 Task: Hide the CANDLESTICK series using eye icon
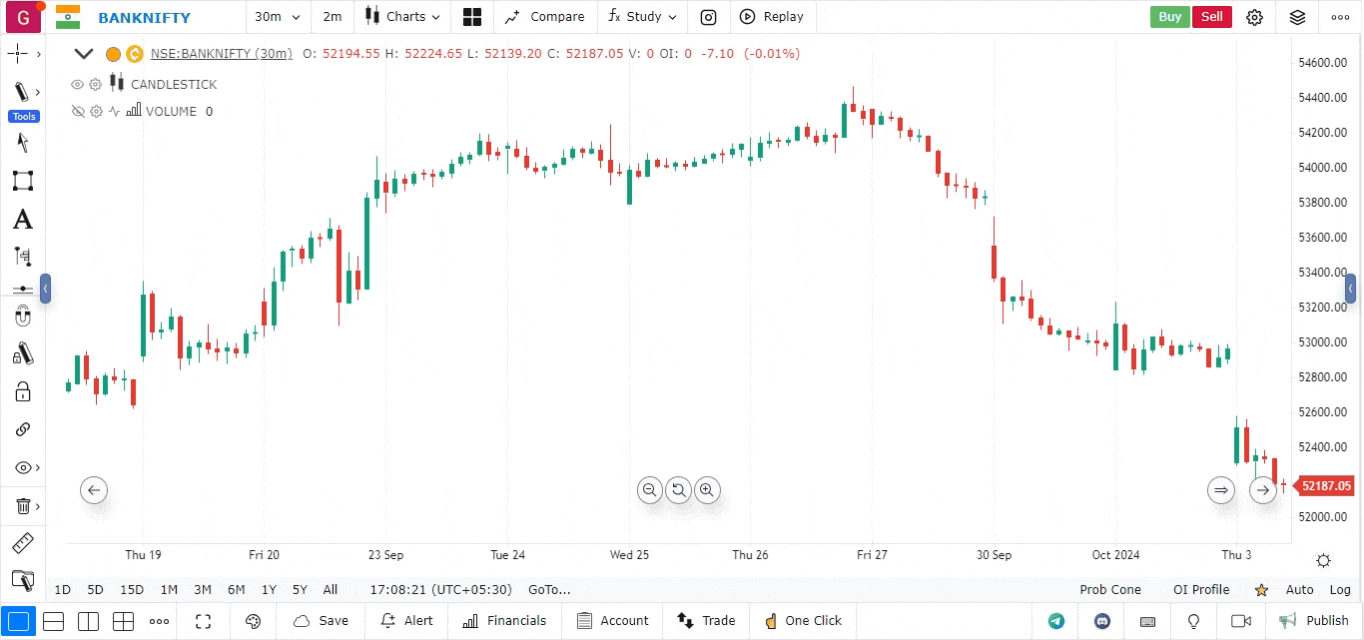pyautogui.click(x=77, y=84)
